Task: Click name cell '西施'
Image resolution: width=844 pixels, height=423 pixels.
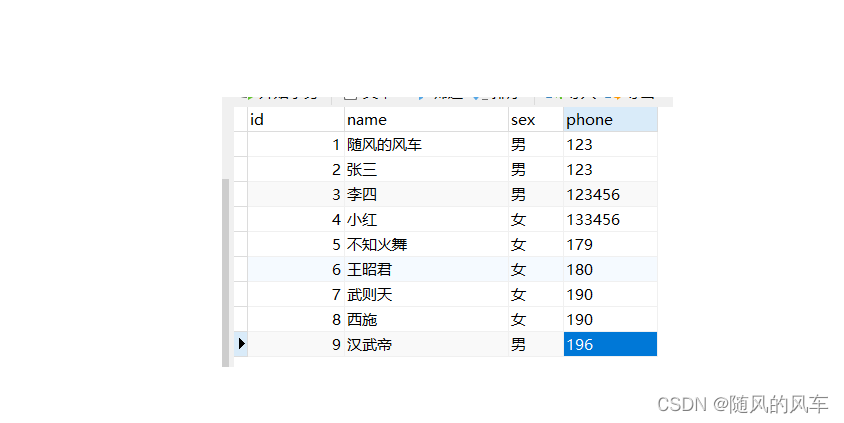Action: [426, 320]
